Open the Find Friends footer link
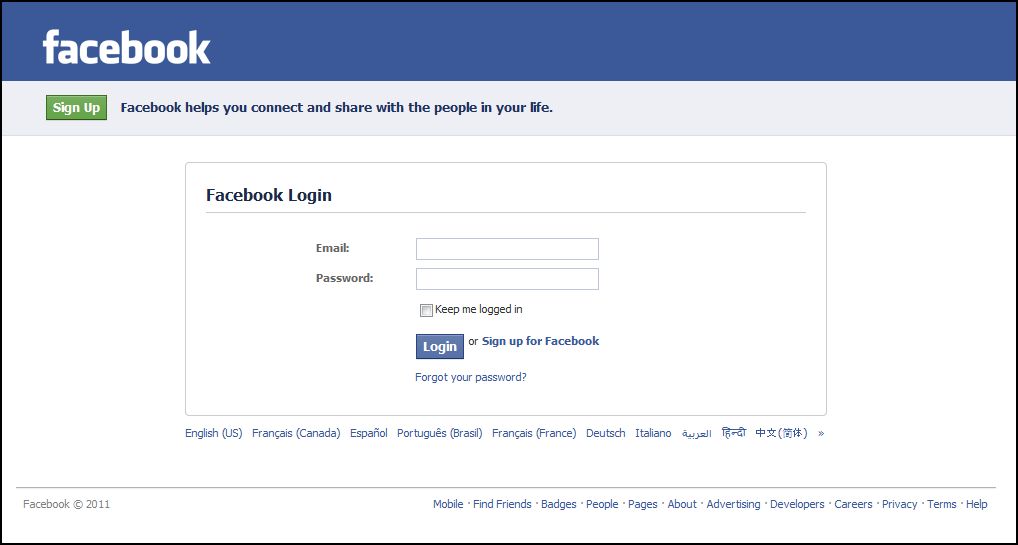Viewport: 1018px width, 545px height. pos(502,504)
